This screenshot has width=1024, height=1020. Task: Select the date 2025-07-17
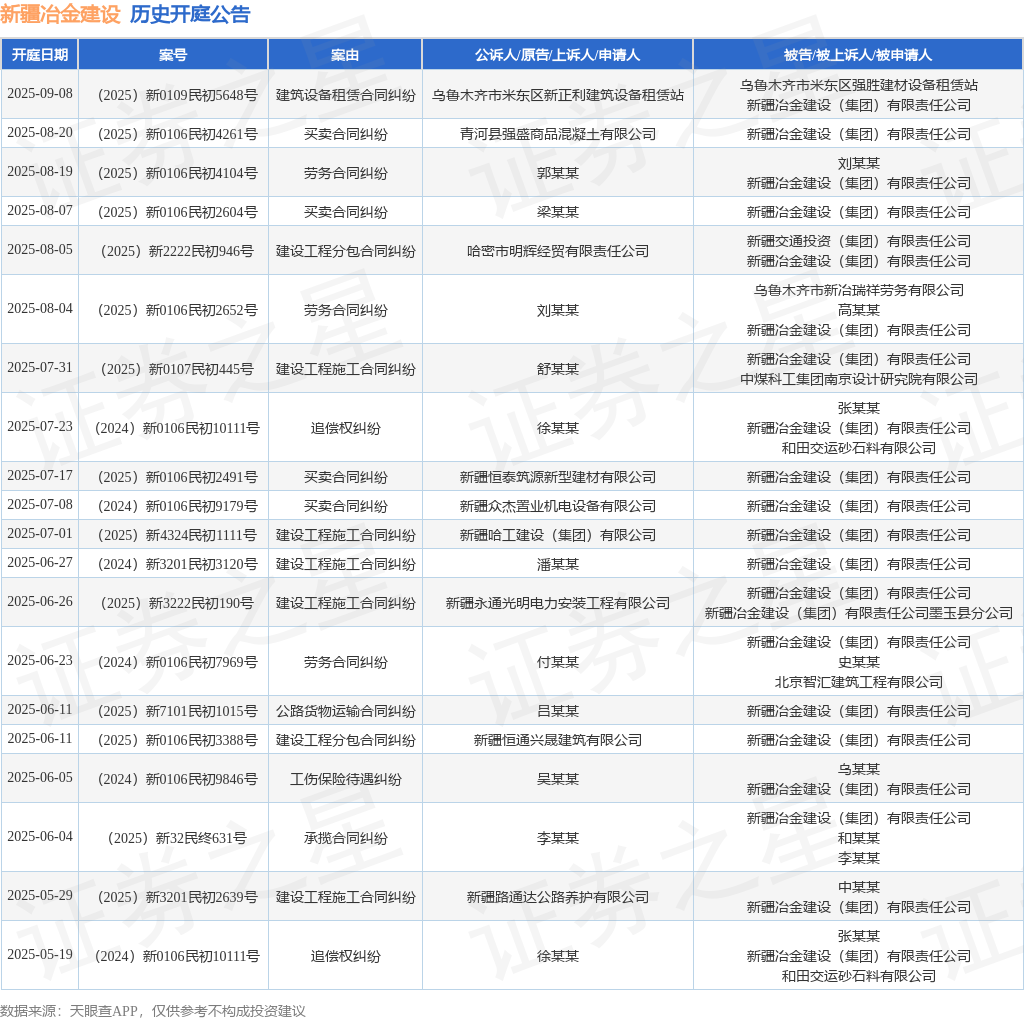pos(40,475)
